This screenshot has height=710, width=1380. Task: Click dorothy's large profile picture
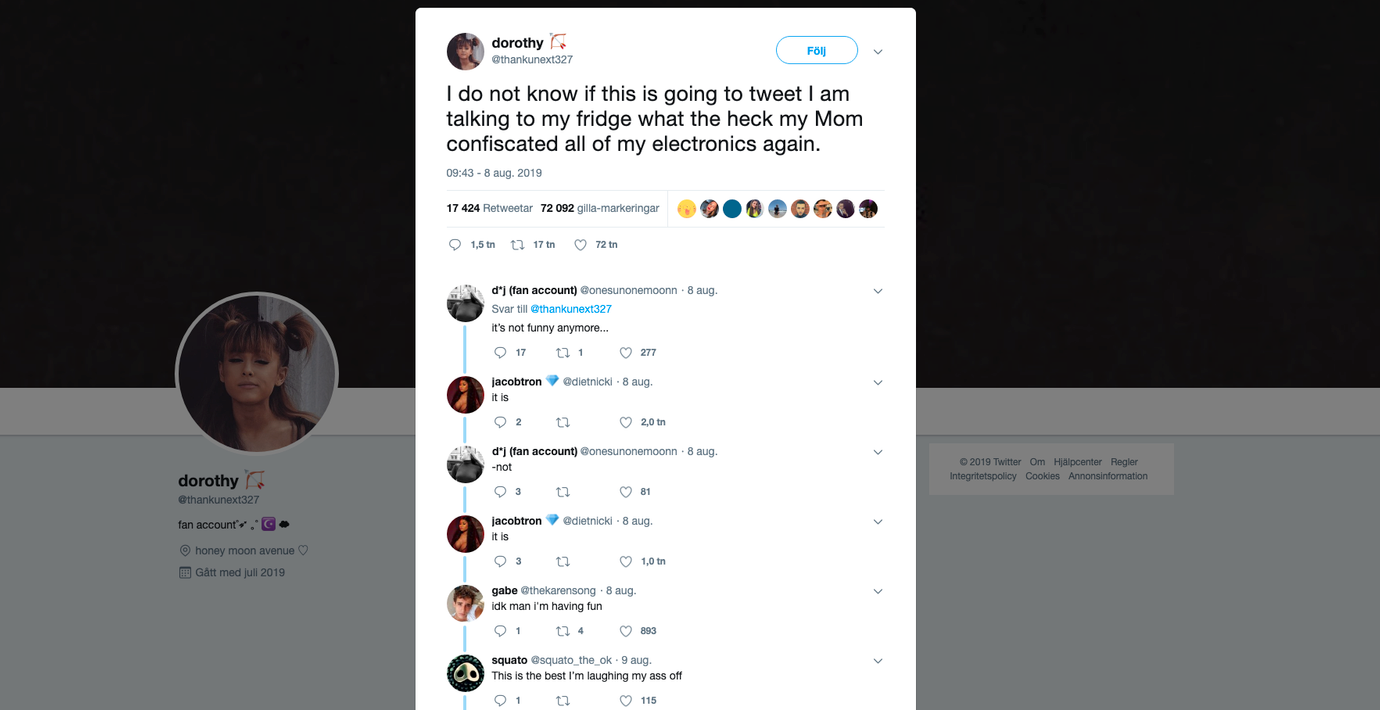pos(257,373)
